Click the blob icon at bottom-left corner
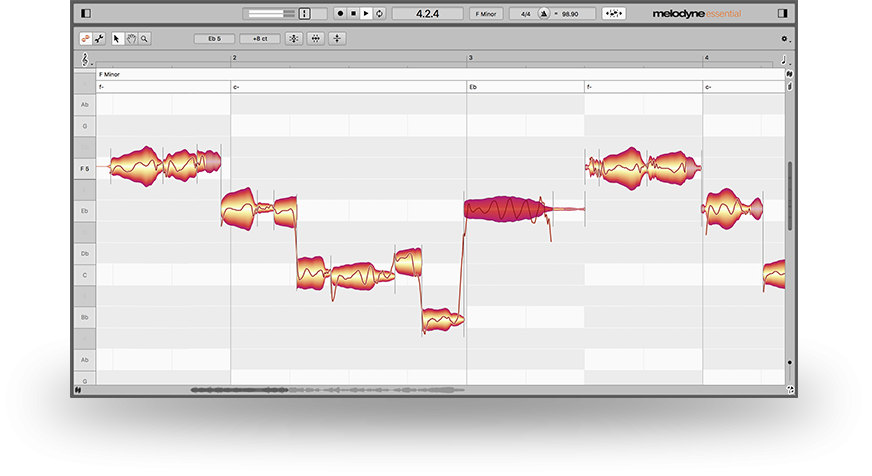This screenshot has height=476, width=872. tap(78, 390)
